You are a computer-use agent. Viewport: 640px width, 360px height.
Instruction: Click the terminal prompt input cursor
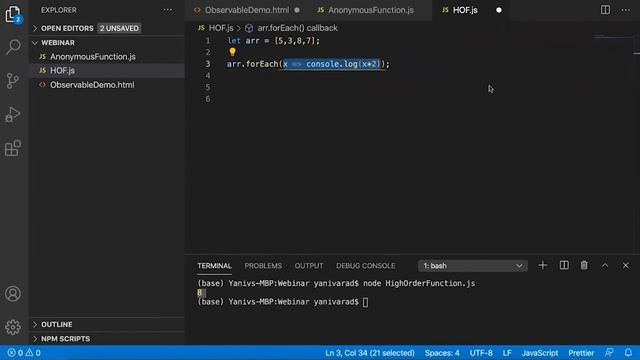(x=365, y=302)
